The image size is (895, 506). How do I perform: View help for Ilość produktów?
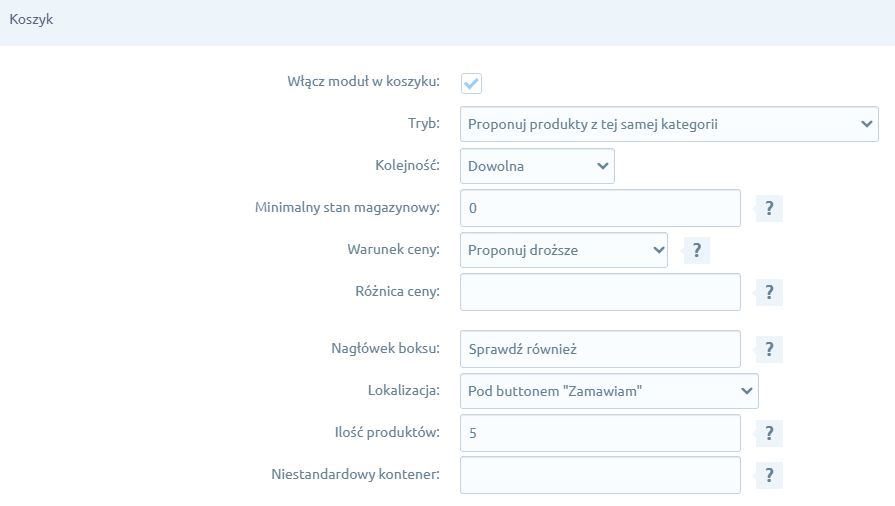768,433
